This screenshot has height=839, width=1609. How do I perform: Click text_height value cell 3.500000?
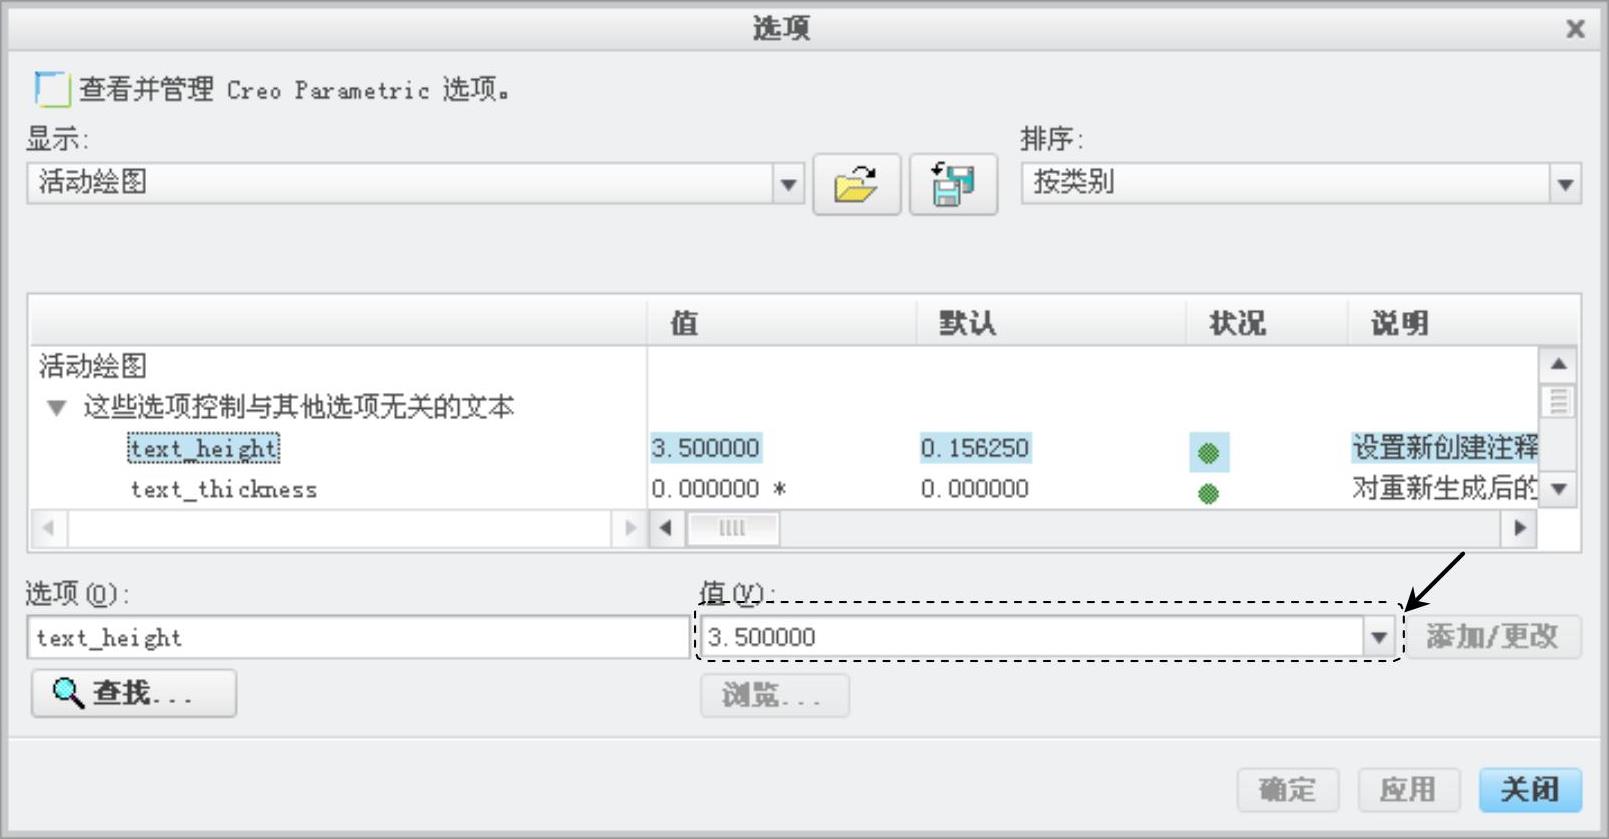click(x=706, y=448)
